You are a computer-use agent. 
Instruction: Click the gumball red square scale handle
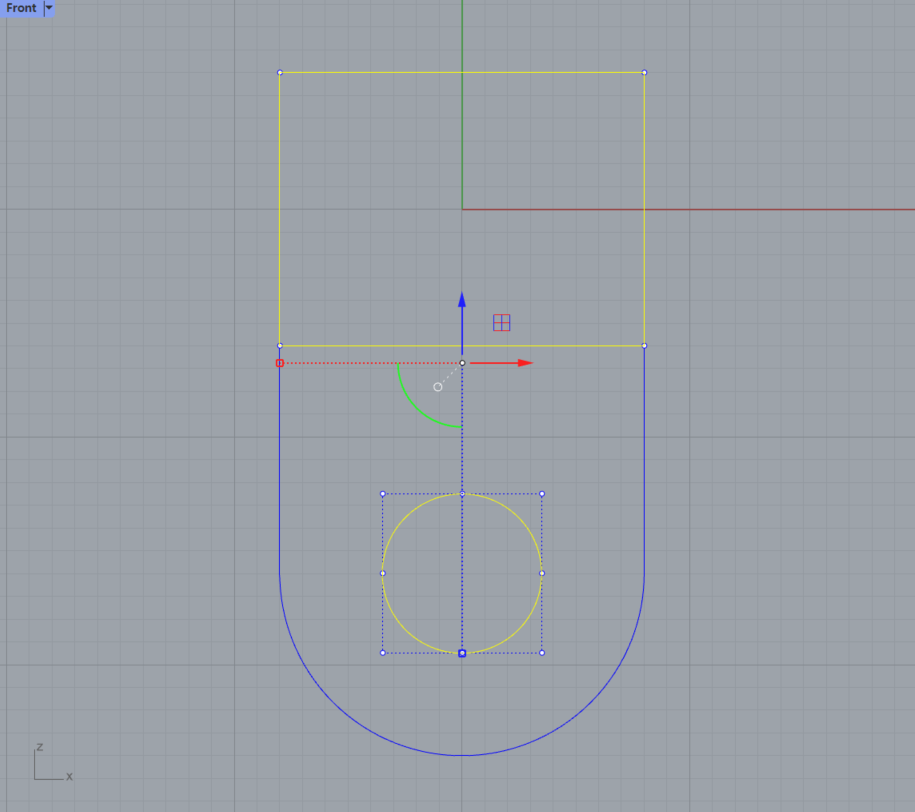point(280,363)
